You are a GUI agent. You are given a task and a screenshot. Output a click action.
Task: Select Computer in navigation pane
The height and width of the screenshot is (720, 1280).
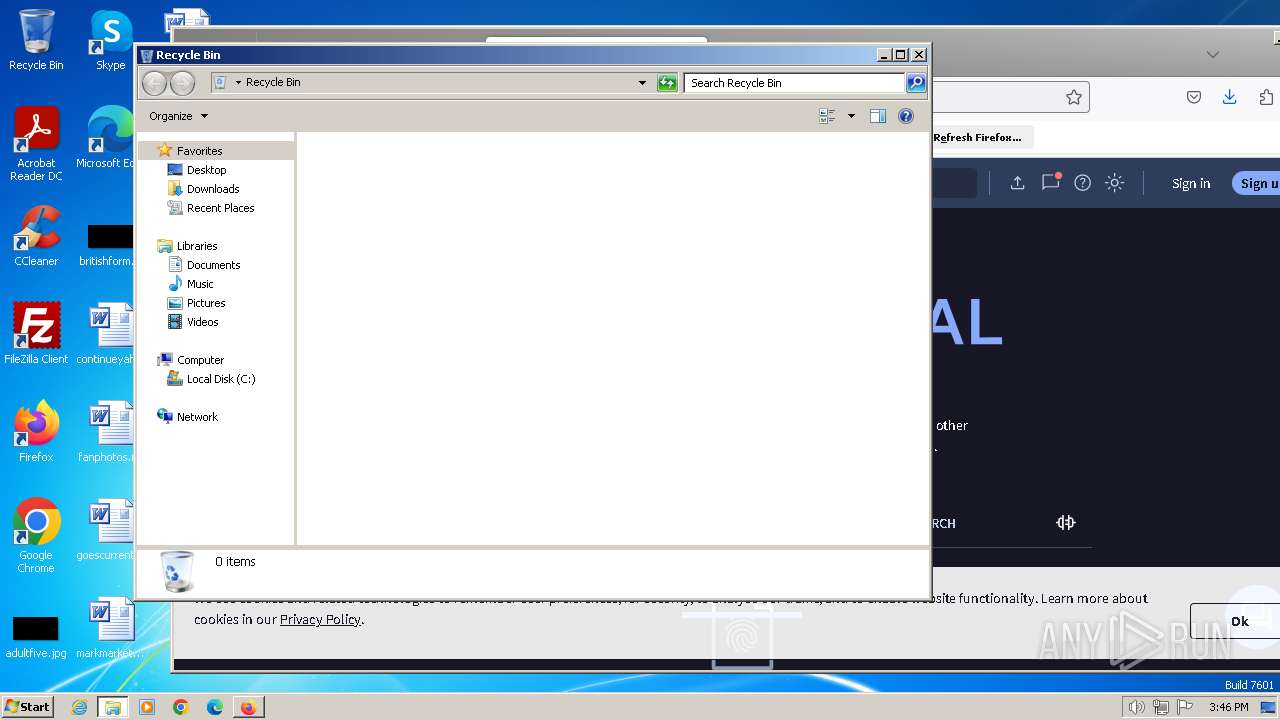(x=200, y=360)
